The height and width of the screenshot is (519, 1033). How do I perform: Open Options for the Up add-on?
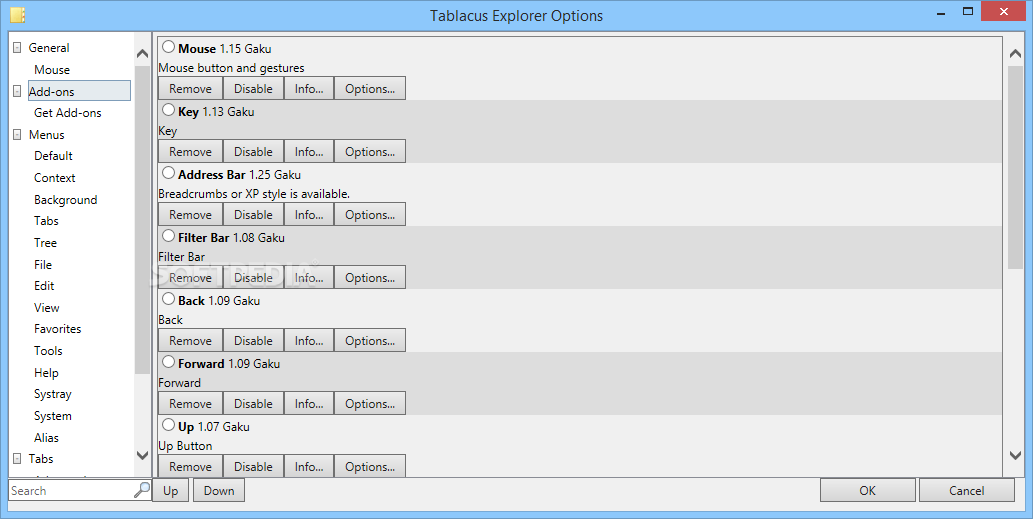(370, 466)
